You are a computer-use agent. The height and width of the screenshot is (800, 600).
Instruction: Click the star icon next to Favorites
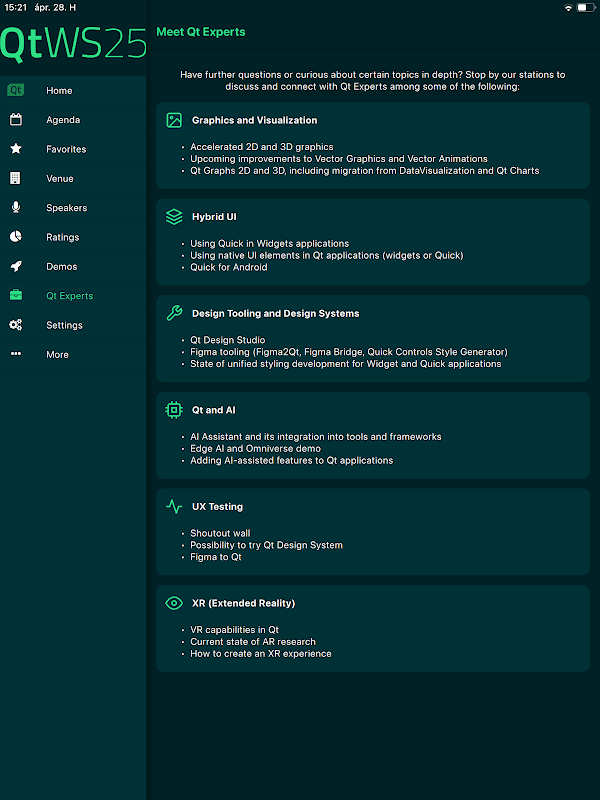pyautogui.click(x=16, y=148)
